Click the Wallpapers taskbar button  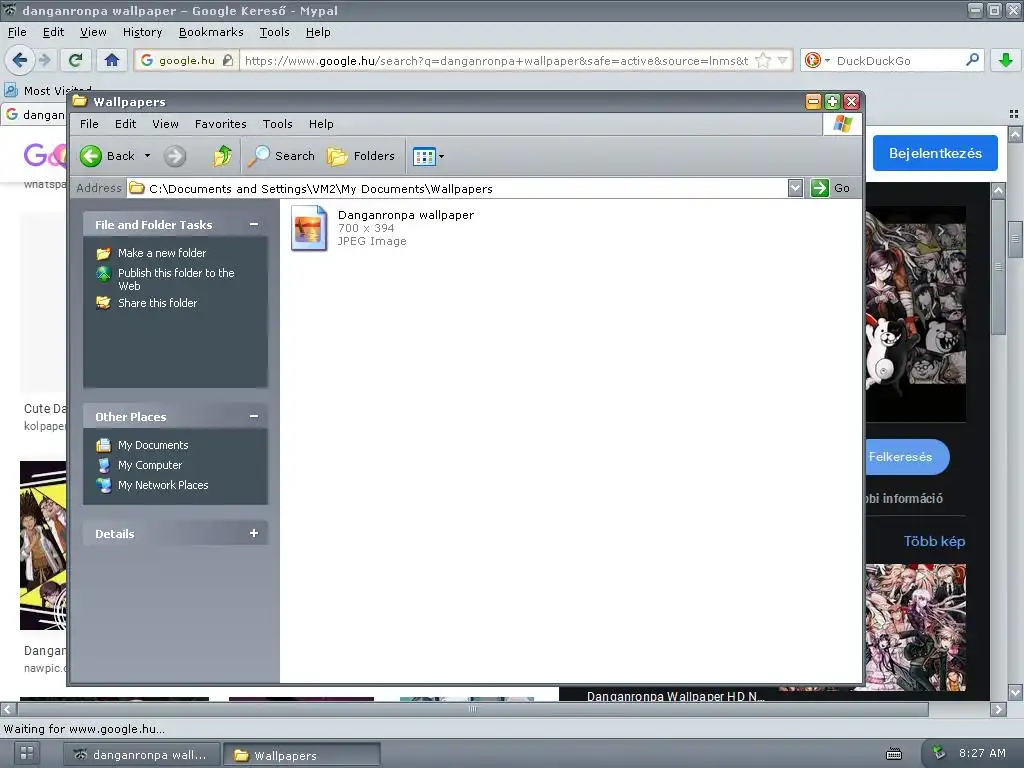[302, 756]
